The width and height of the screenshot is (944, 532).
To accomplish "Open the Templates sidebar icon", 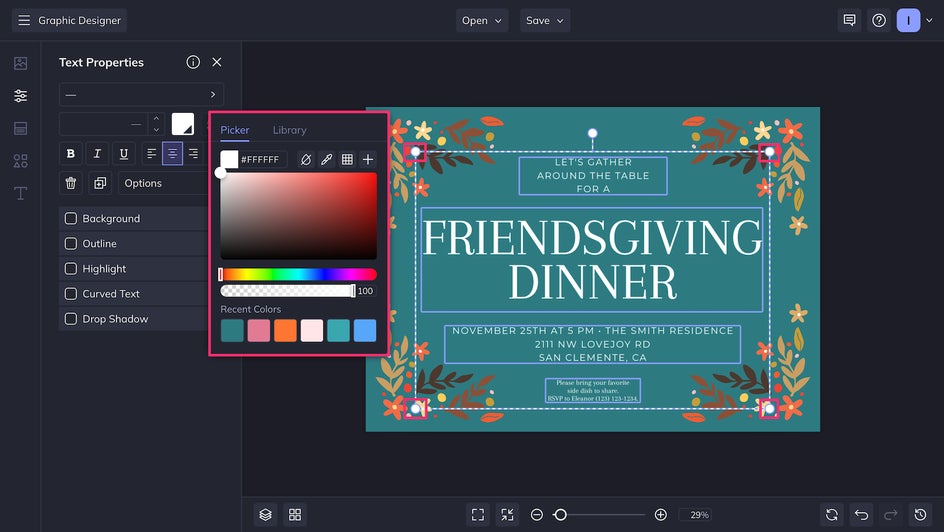I will [20, 128].
